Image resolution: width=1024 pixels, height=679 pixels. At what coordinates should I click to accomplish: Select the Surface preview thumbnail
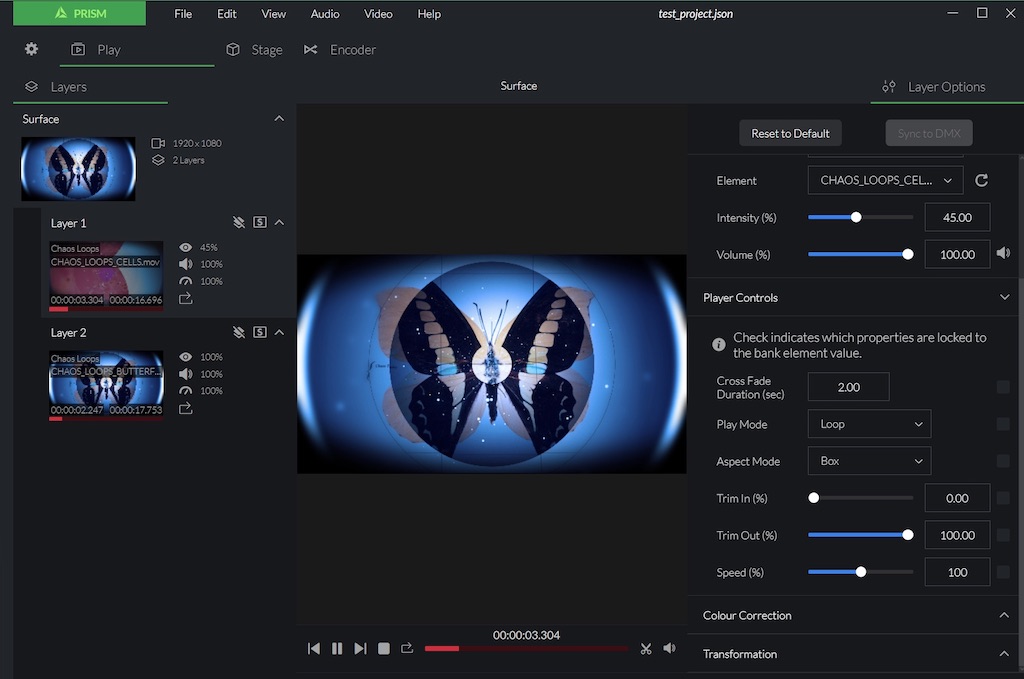click(78, 169)
